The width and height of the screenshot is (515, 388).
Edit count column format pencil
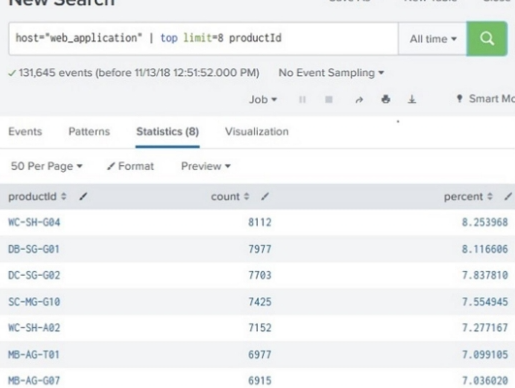tap(265, 197)
